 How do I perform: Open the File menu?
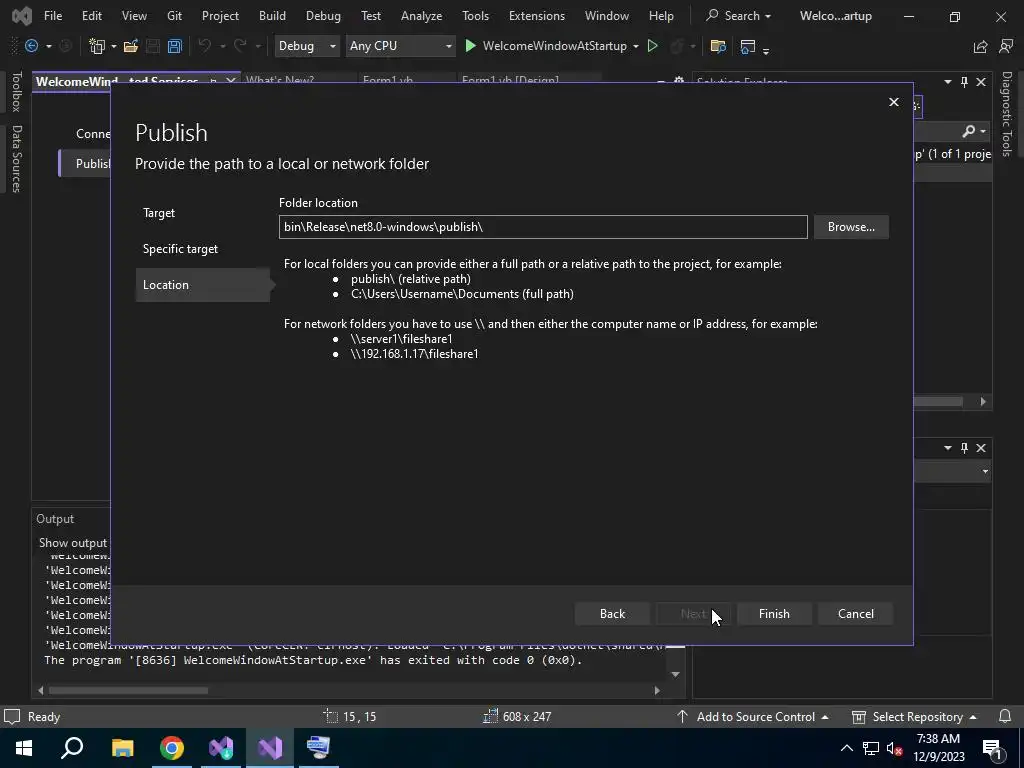(x=53, y=16)
